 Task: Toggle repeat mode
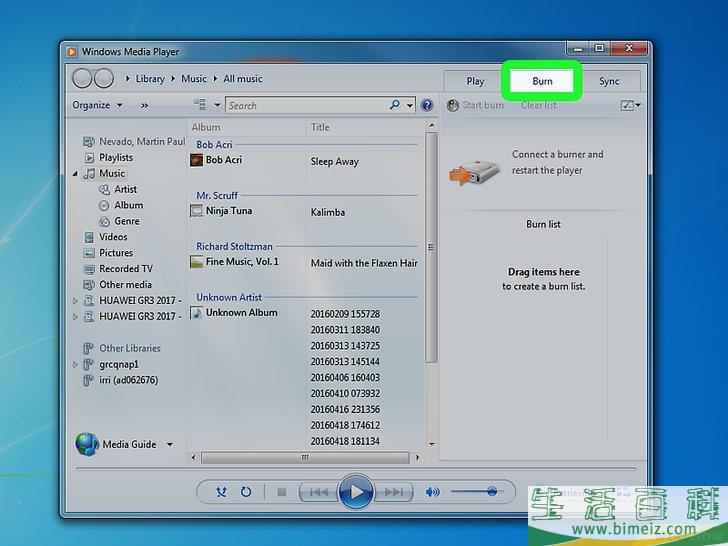click(246, 492)
